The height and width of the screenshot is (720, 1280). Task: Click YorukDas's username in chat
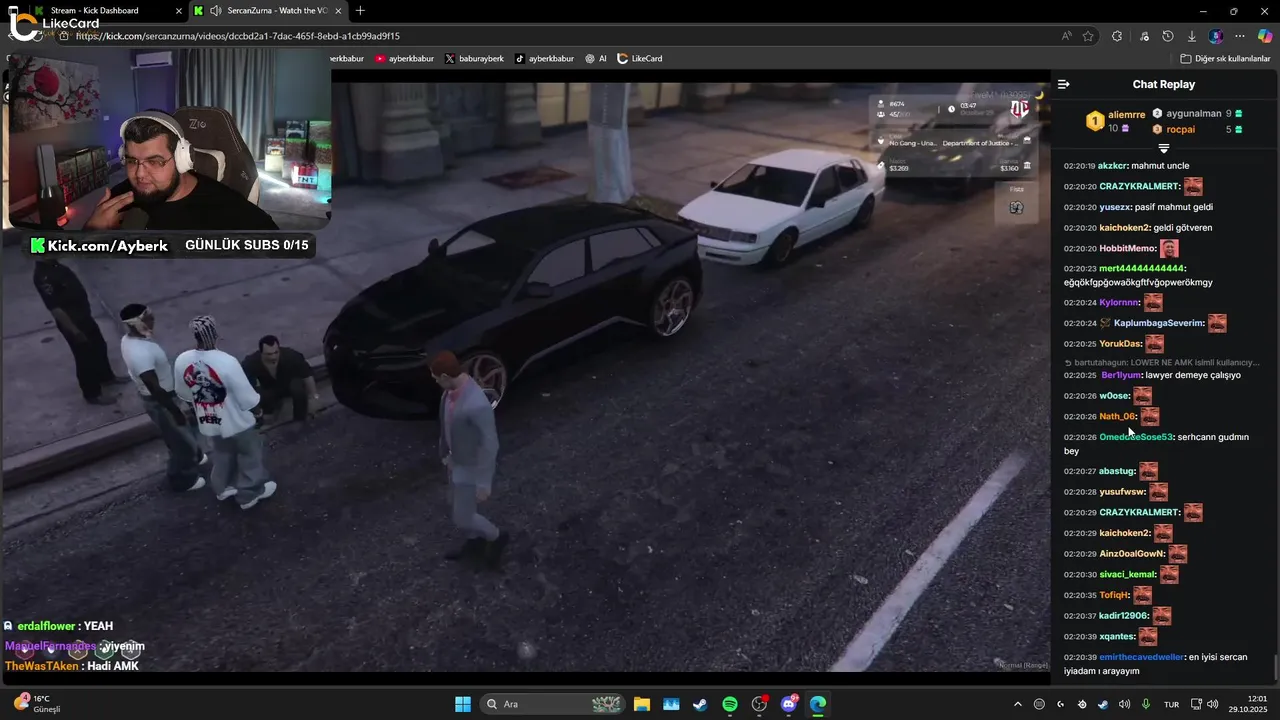tap(1121, 344)
